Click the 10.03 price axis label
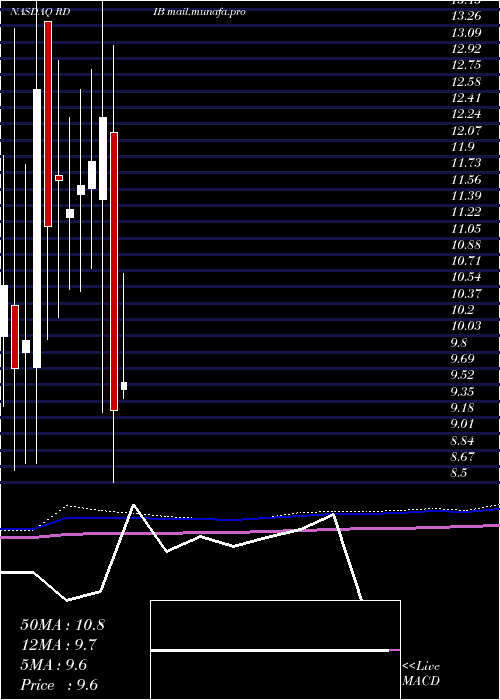 click(x=466, y=325)
